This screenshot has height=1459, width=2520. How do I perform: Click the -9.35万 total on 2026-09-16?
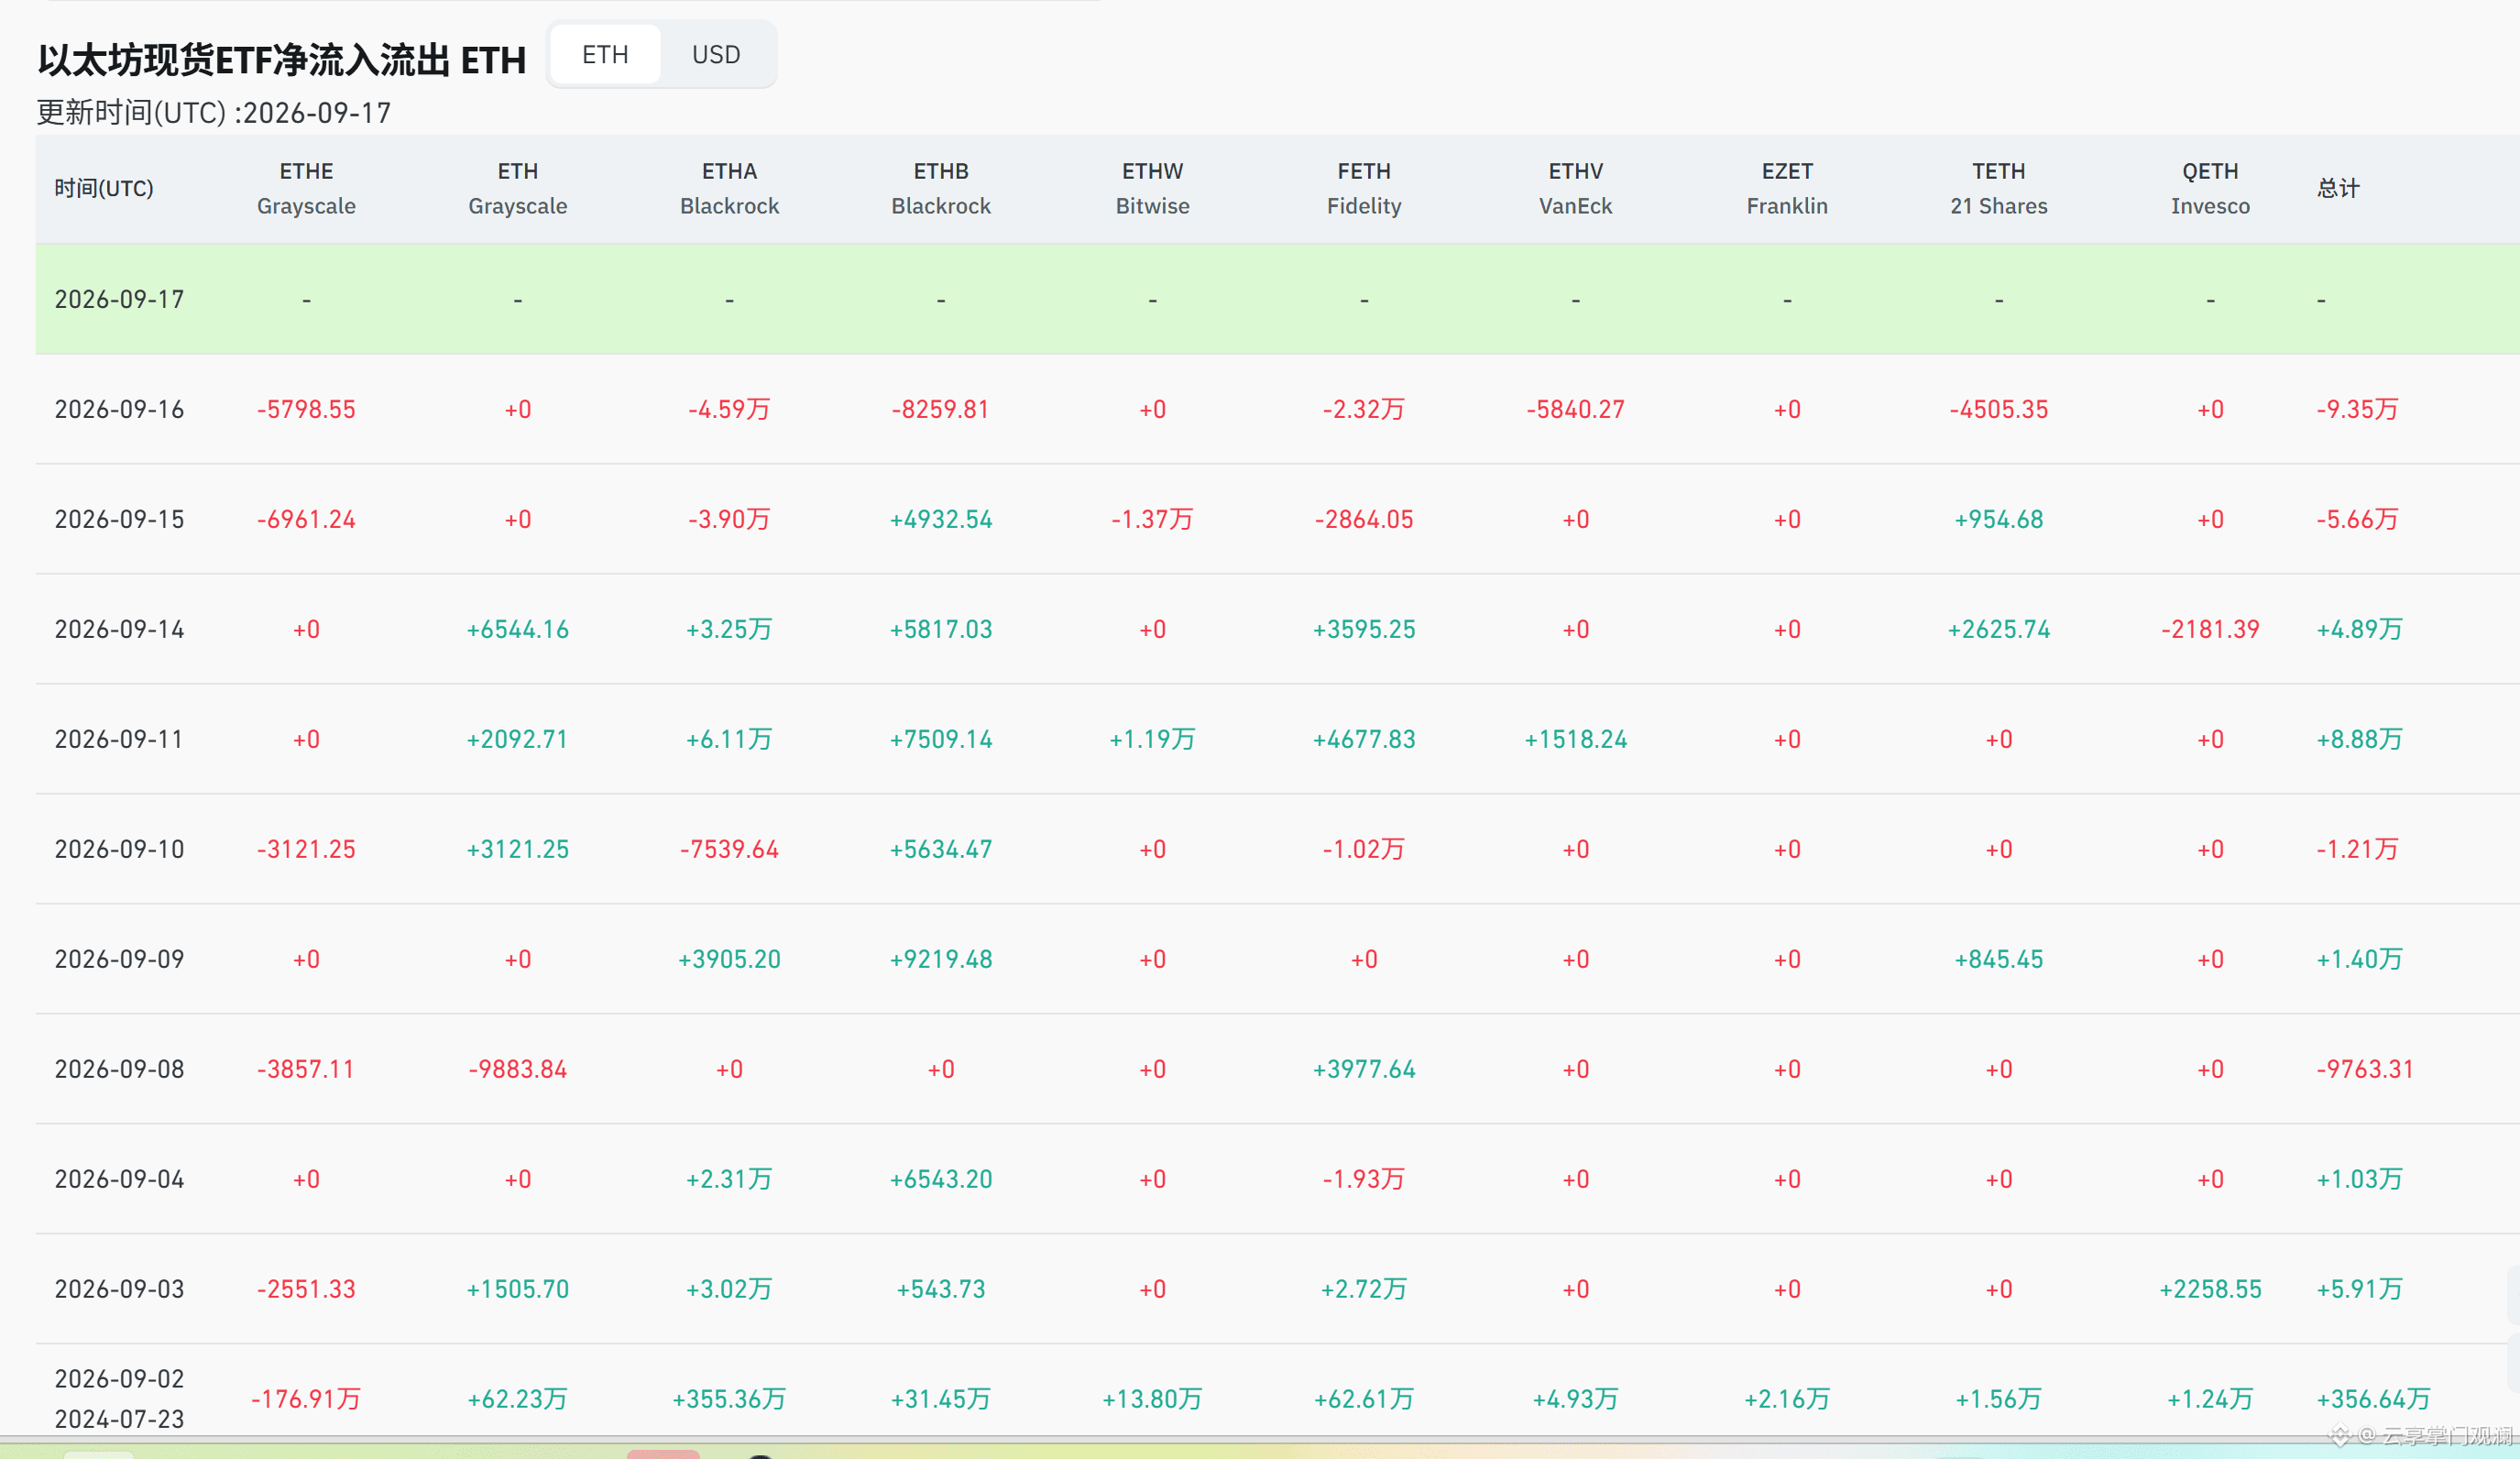click(x=2357, y=409)
